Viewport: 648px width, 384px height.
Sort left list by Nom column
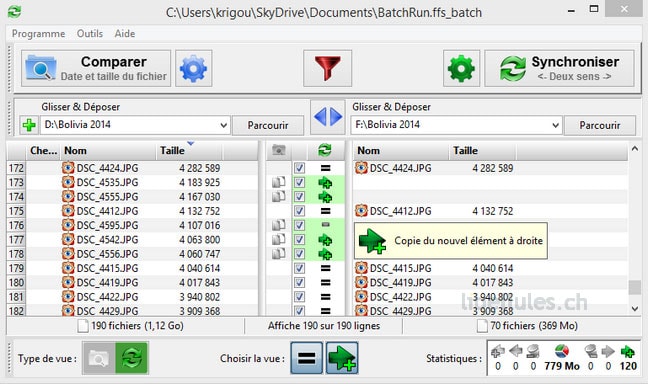(x=108, y=150)
